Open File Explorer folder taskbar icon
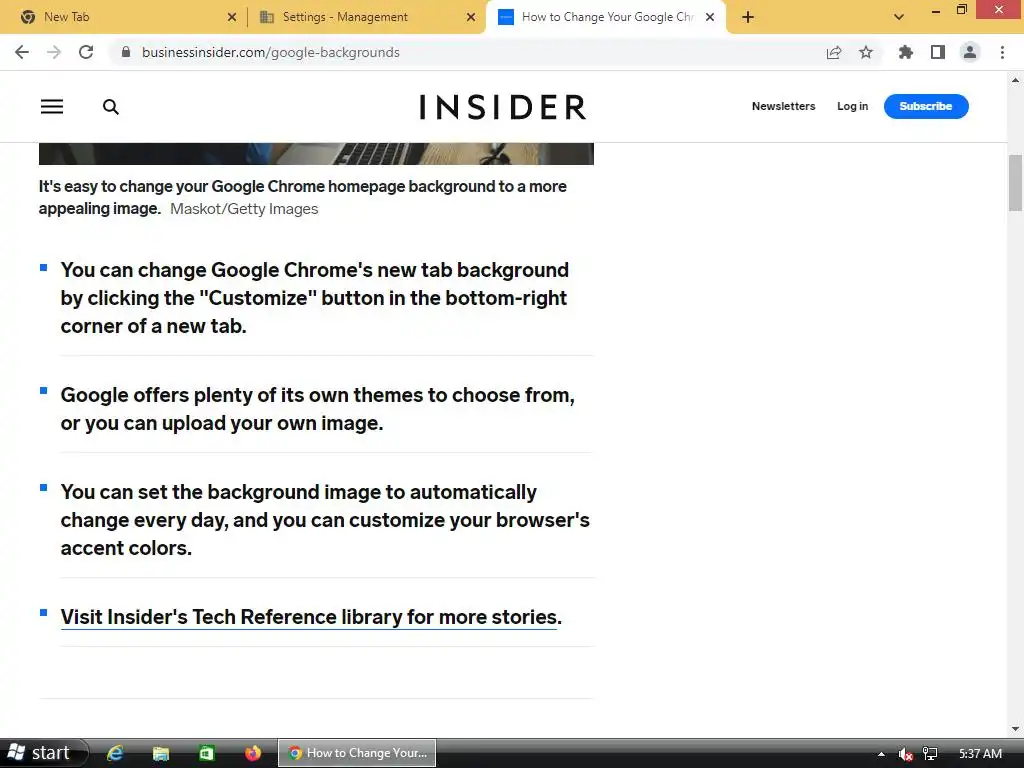 click(x=161, y=753)
